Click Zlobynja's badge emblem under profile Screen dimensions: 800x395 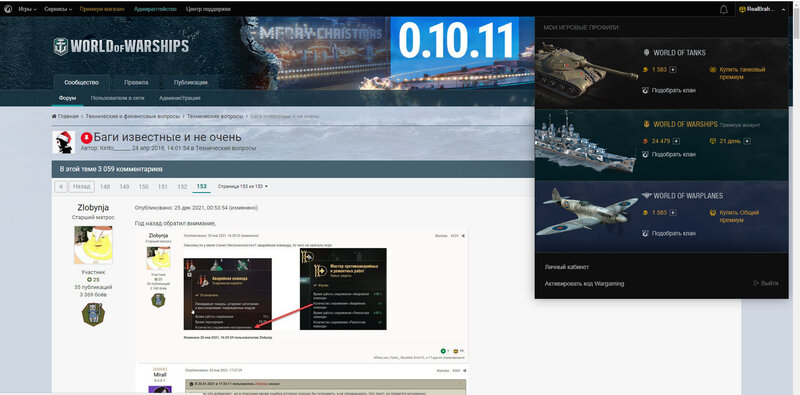[93, 314]
